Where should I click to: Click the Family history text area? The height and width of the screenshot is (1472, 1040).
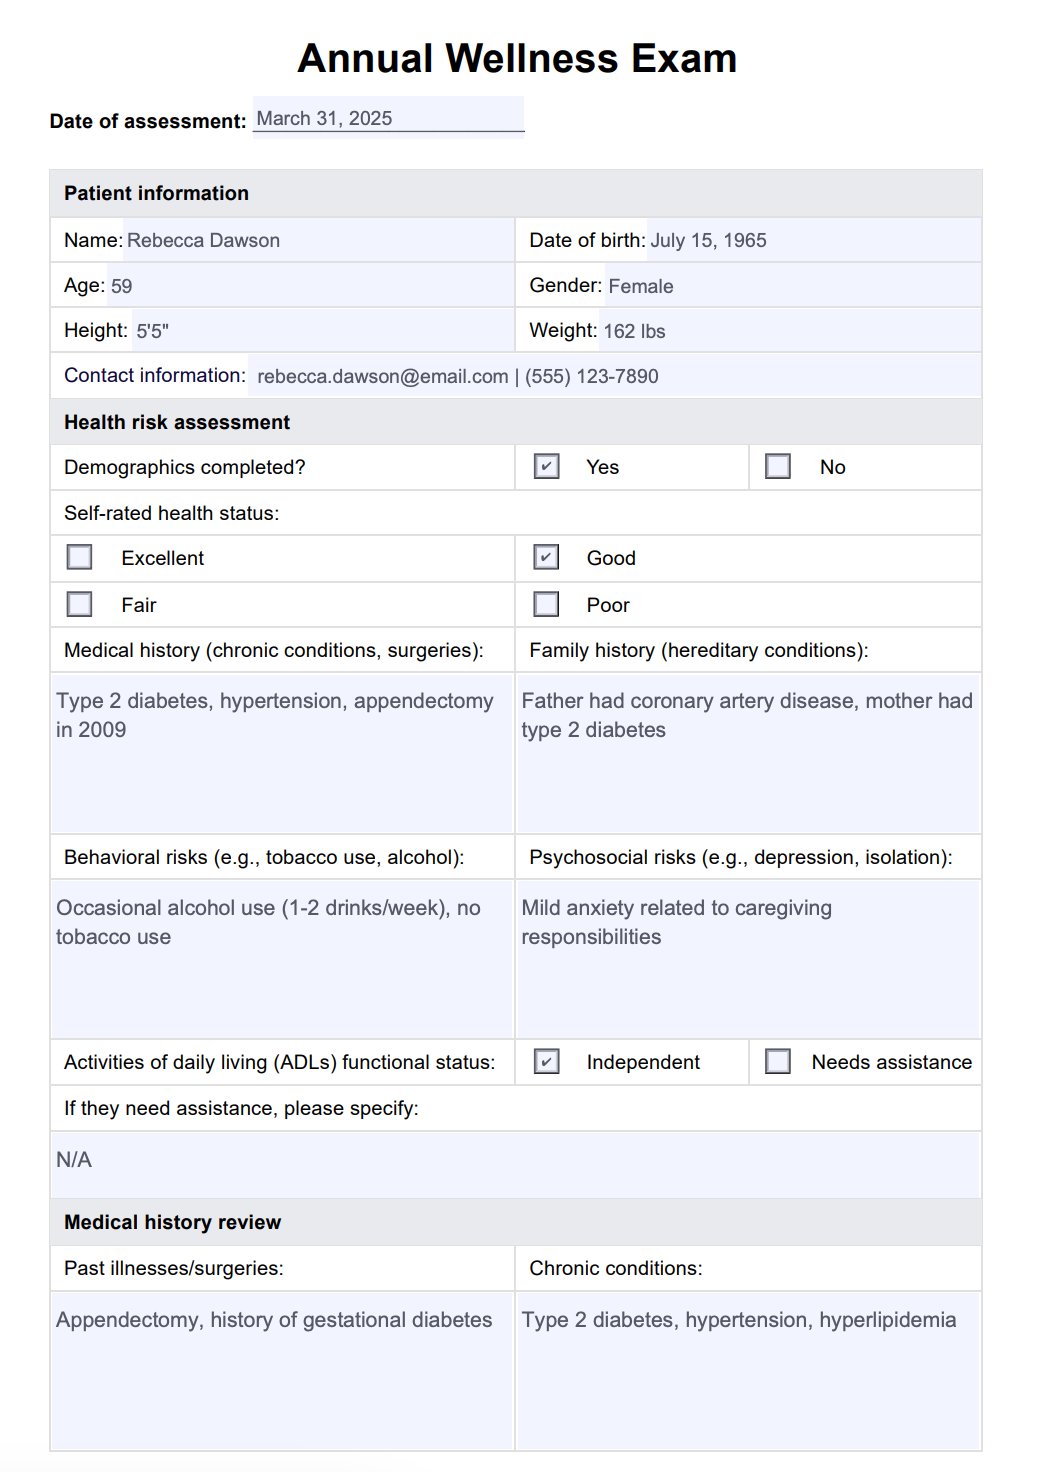tap(747, 753)
